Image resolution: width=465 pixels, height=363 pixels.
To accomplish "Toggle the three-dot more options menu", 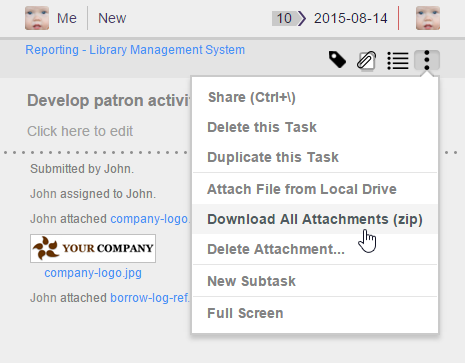I will 427,60.
